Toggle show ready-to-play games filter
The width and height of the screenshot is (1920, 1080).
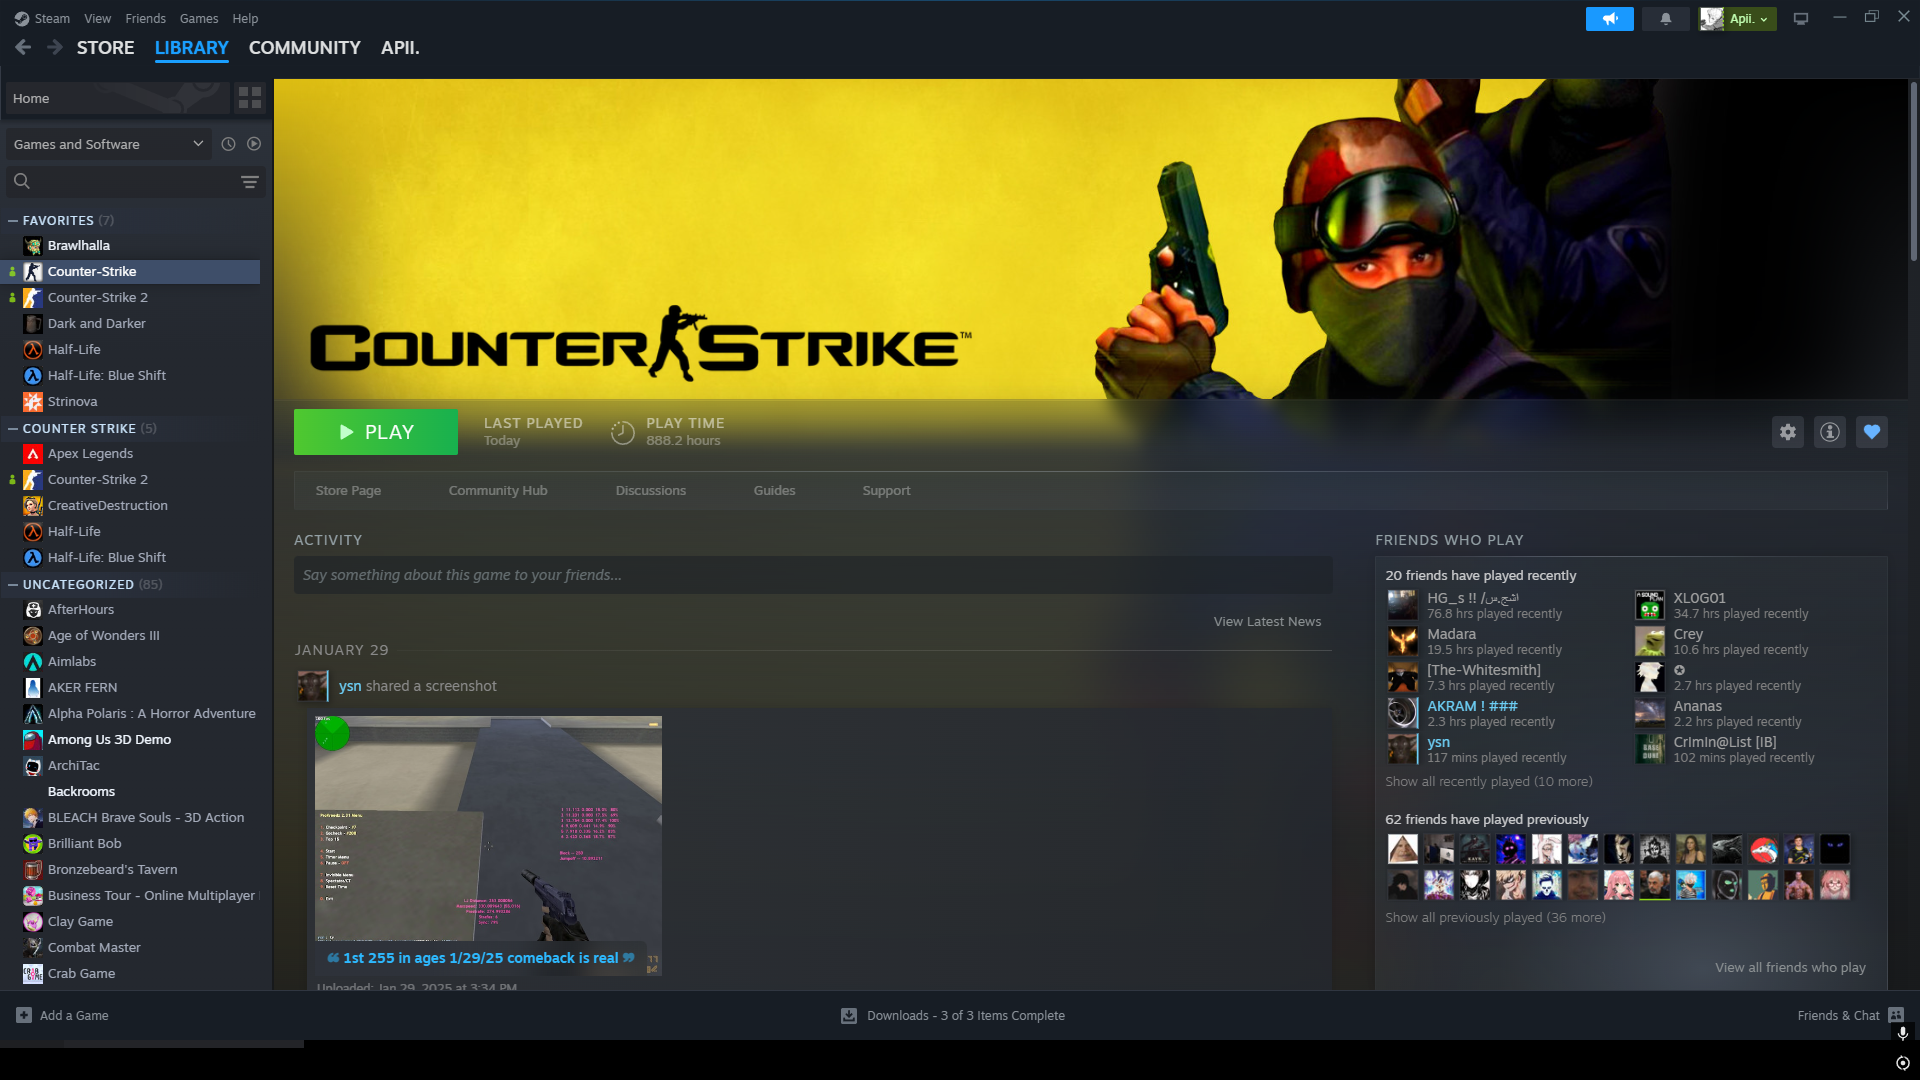point(254,144)
